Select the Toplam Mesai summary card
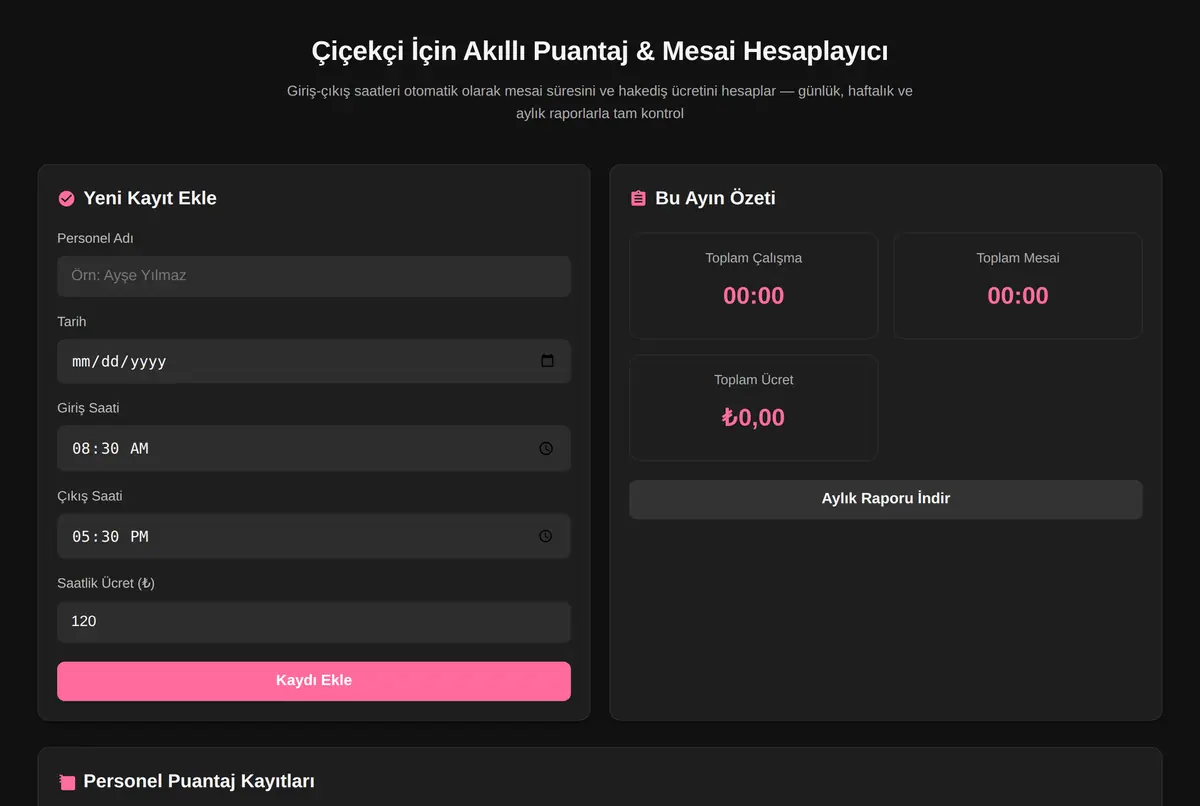1200x806 pixels. pyautogui.click(x=1018, y=286)
